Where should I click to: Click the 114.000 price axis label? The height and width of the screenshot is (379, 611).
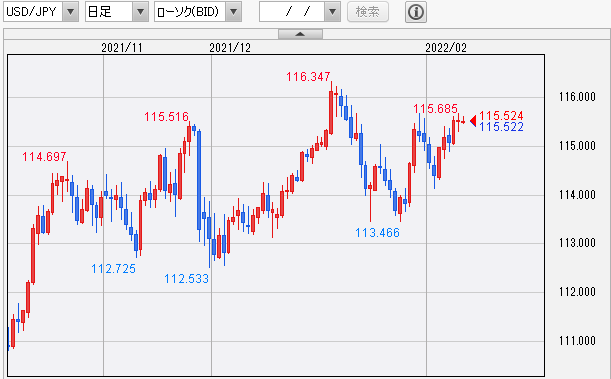577,194
